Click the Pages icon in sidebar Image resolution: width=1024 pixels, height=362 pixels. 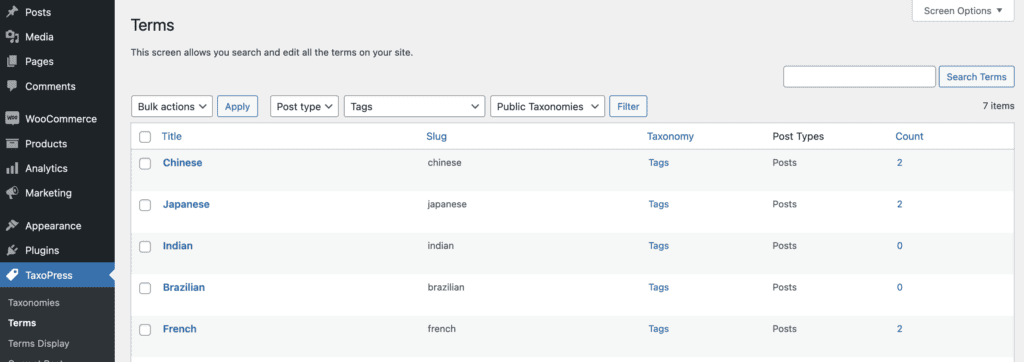click(x=12, y=61)
